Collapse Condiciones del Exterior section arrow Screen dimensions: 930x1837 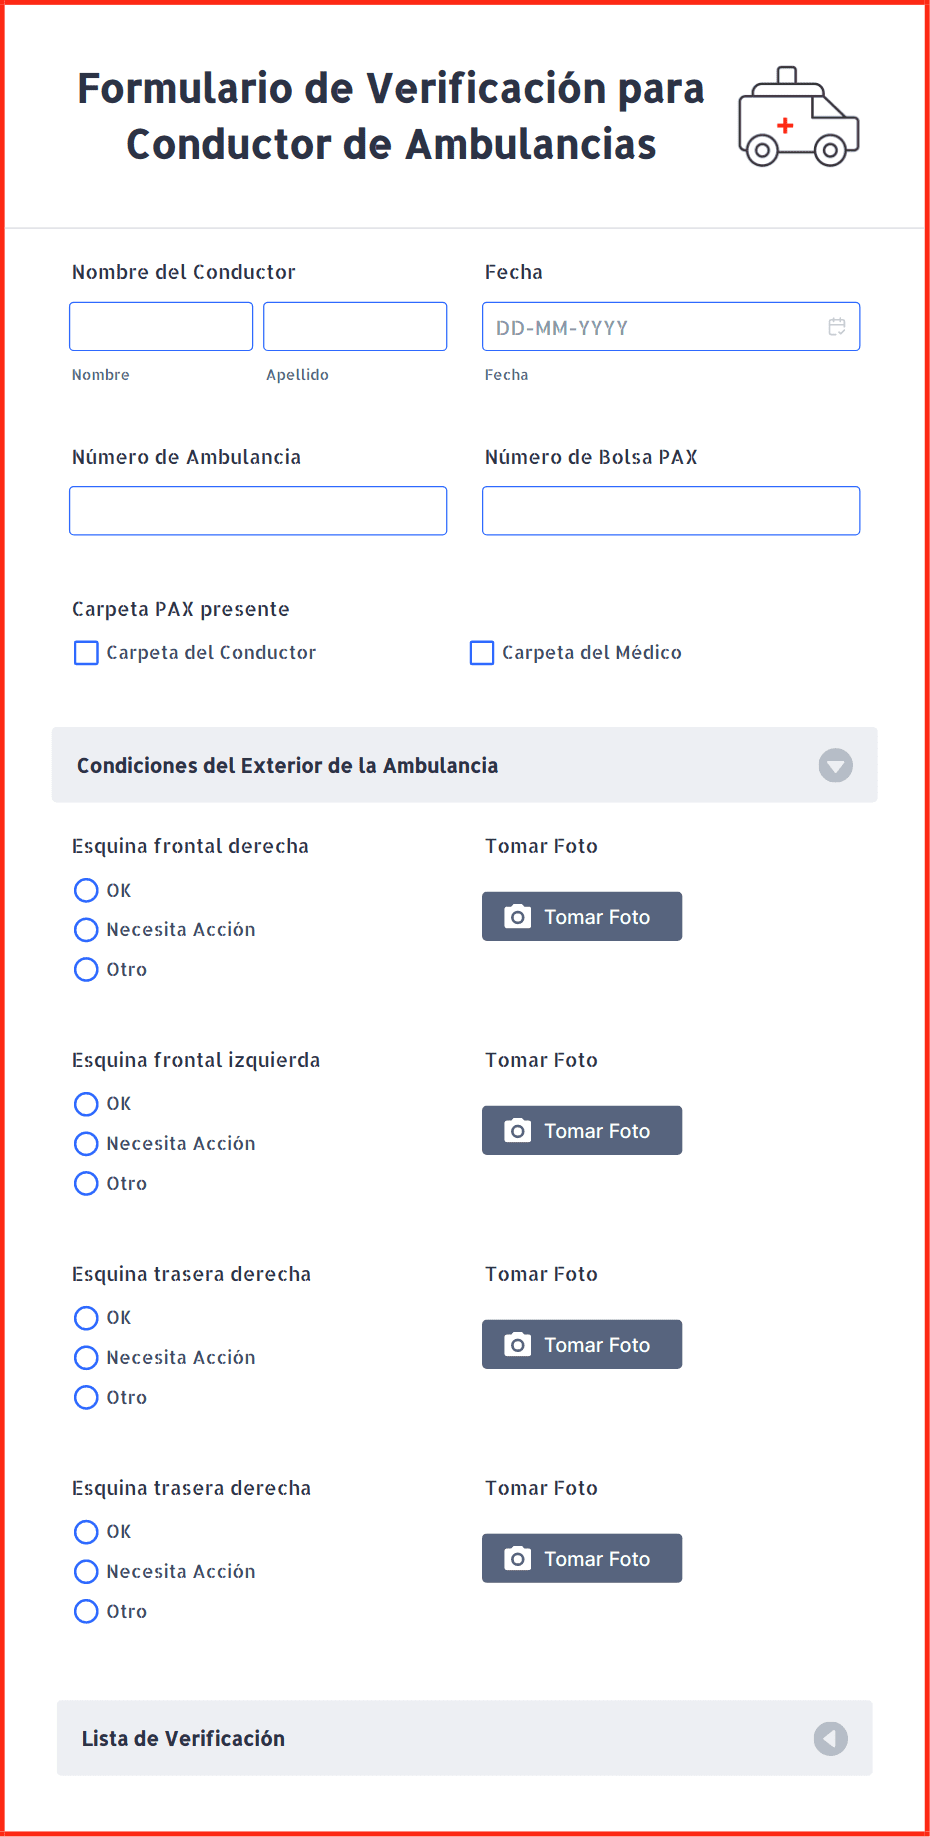click(836, 765)
